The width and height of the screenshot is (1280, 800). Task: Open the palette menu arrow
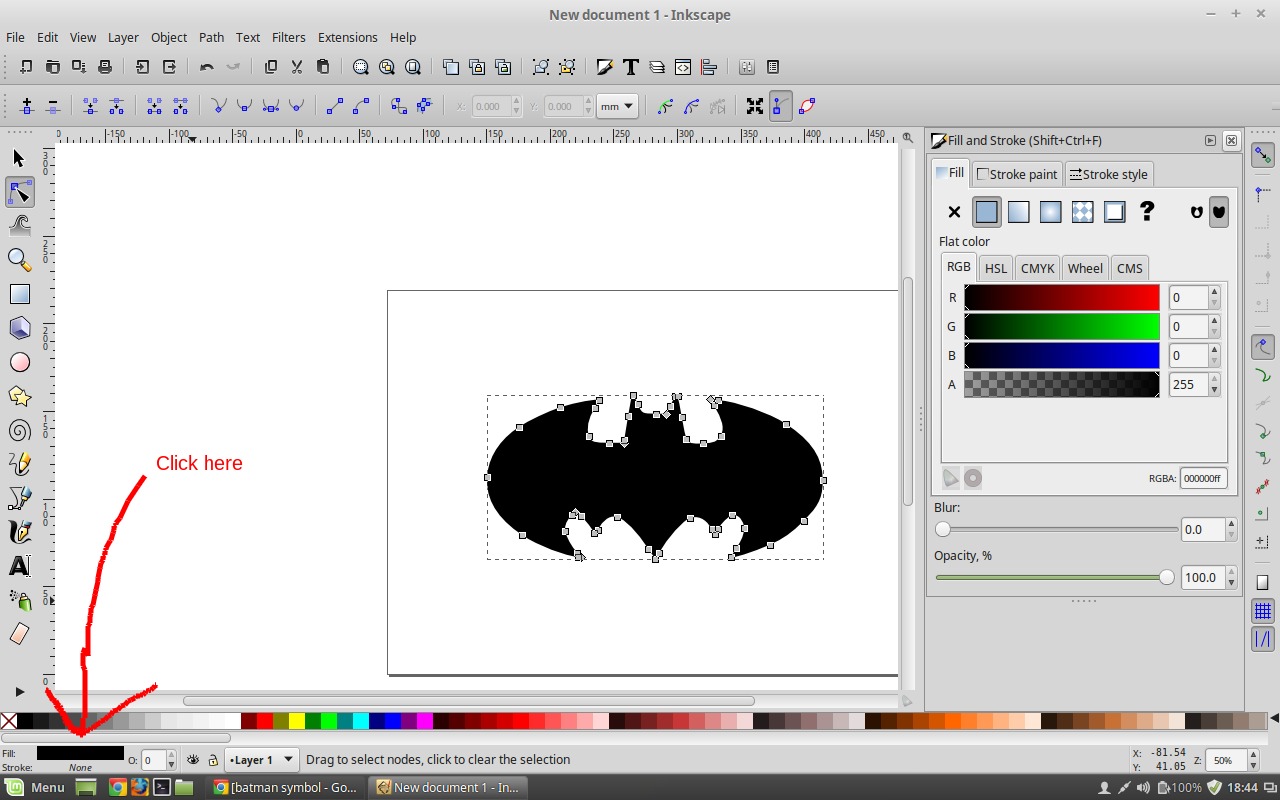(x=1274, y=719)
